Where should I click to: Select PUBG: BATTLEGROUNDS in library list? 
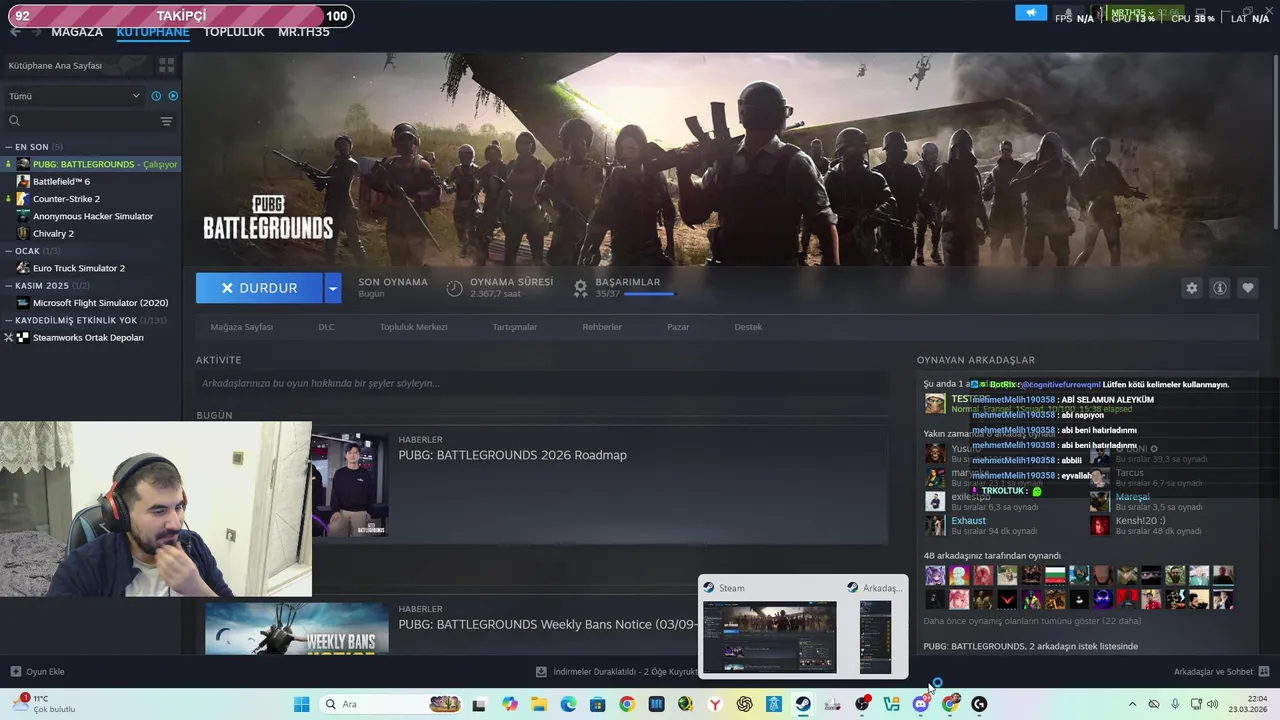click(92, 164)
